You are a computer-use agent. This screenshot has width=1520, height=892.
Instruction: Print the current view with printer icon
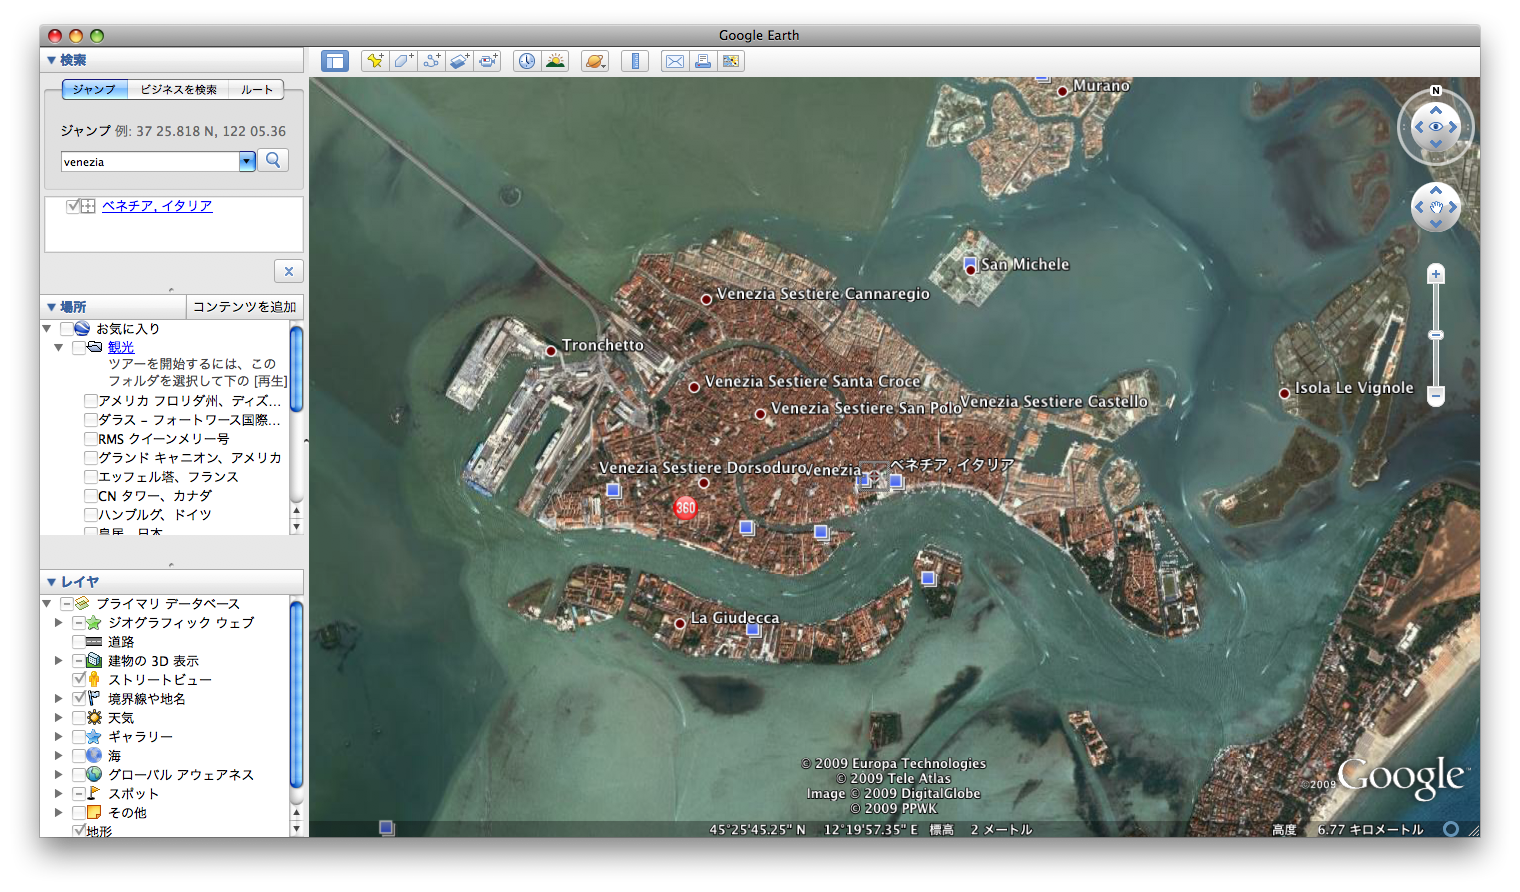[x=703, y=61]
